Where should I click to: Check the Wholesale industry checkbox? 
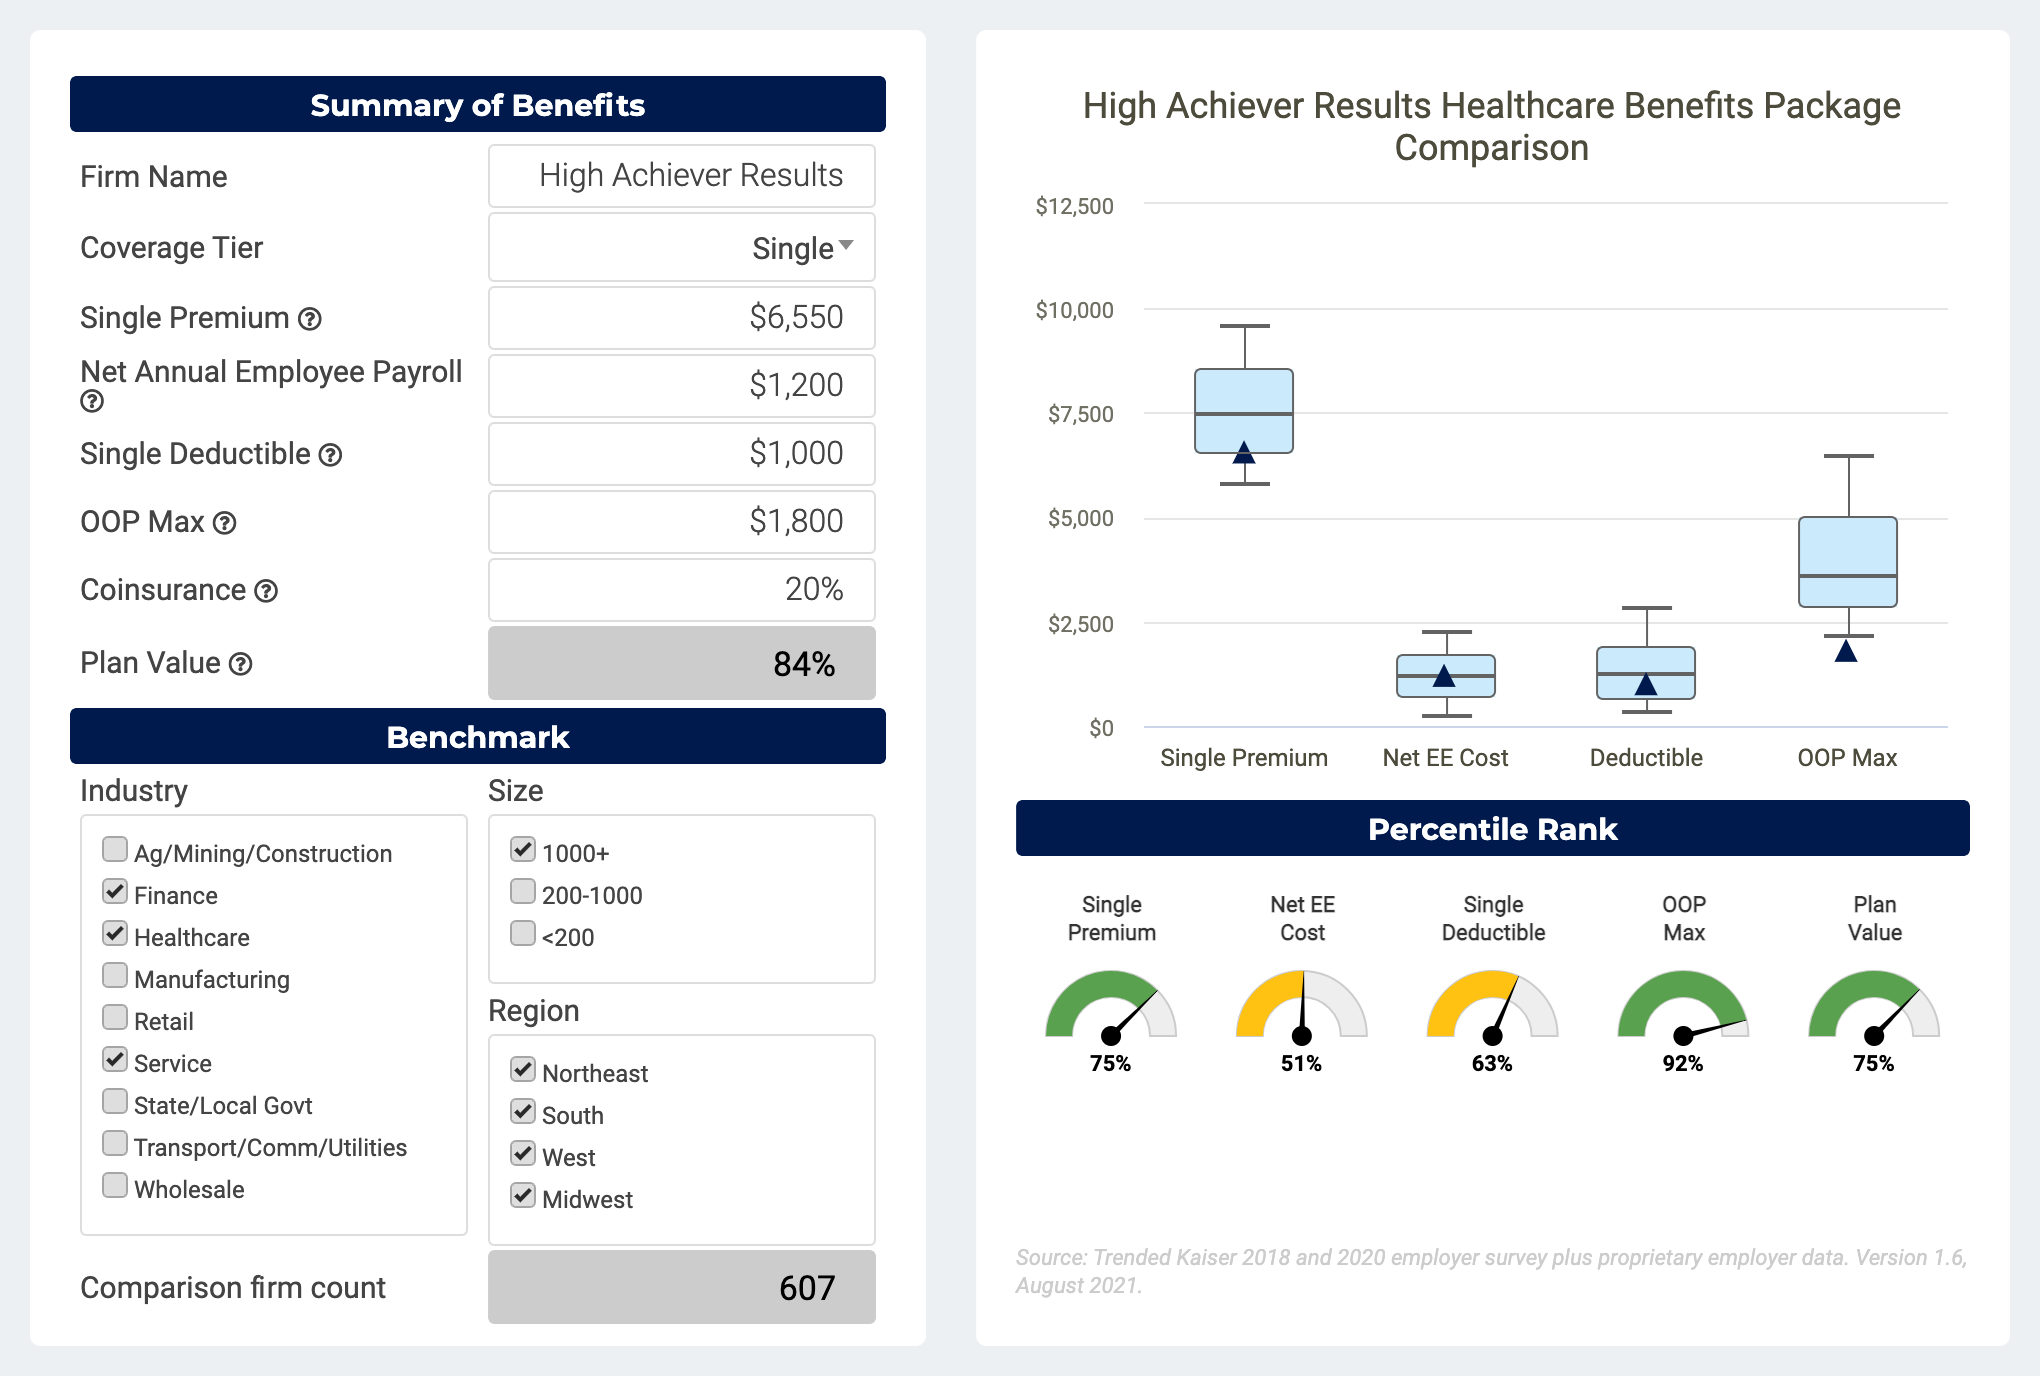click(x=115, y=1186)
